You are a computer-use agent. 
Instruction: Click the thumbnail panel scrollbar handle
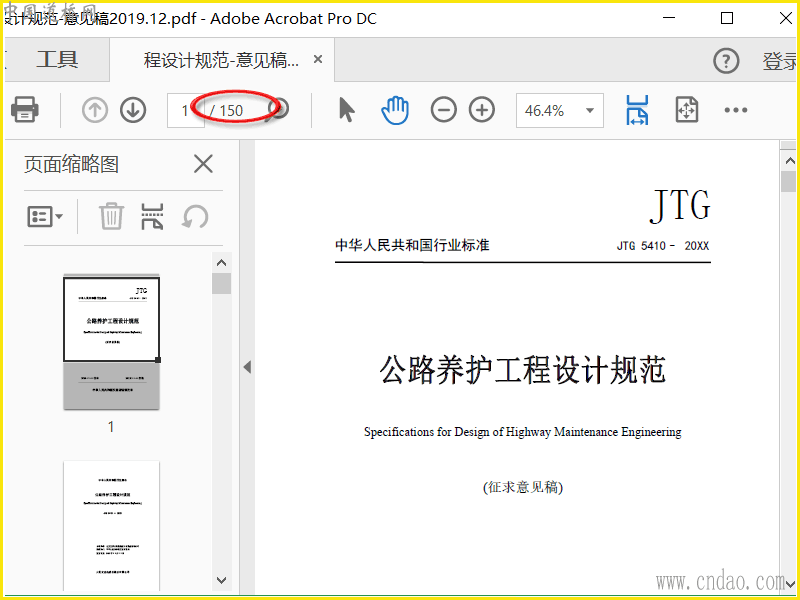pyautogui.click(x=221, y=284)
